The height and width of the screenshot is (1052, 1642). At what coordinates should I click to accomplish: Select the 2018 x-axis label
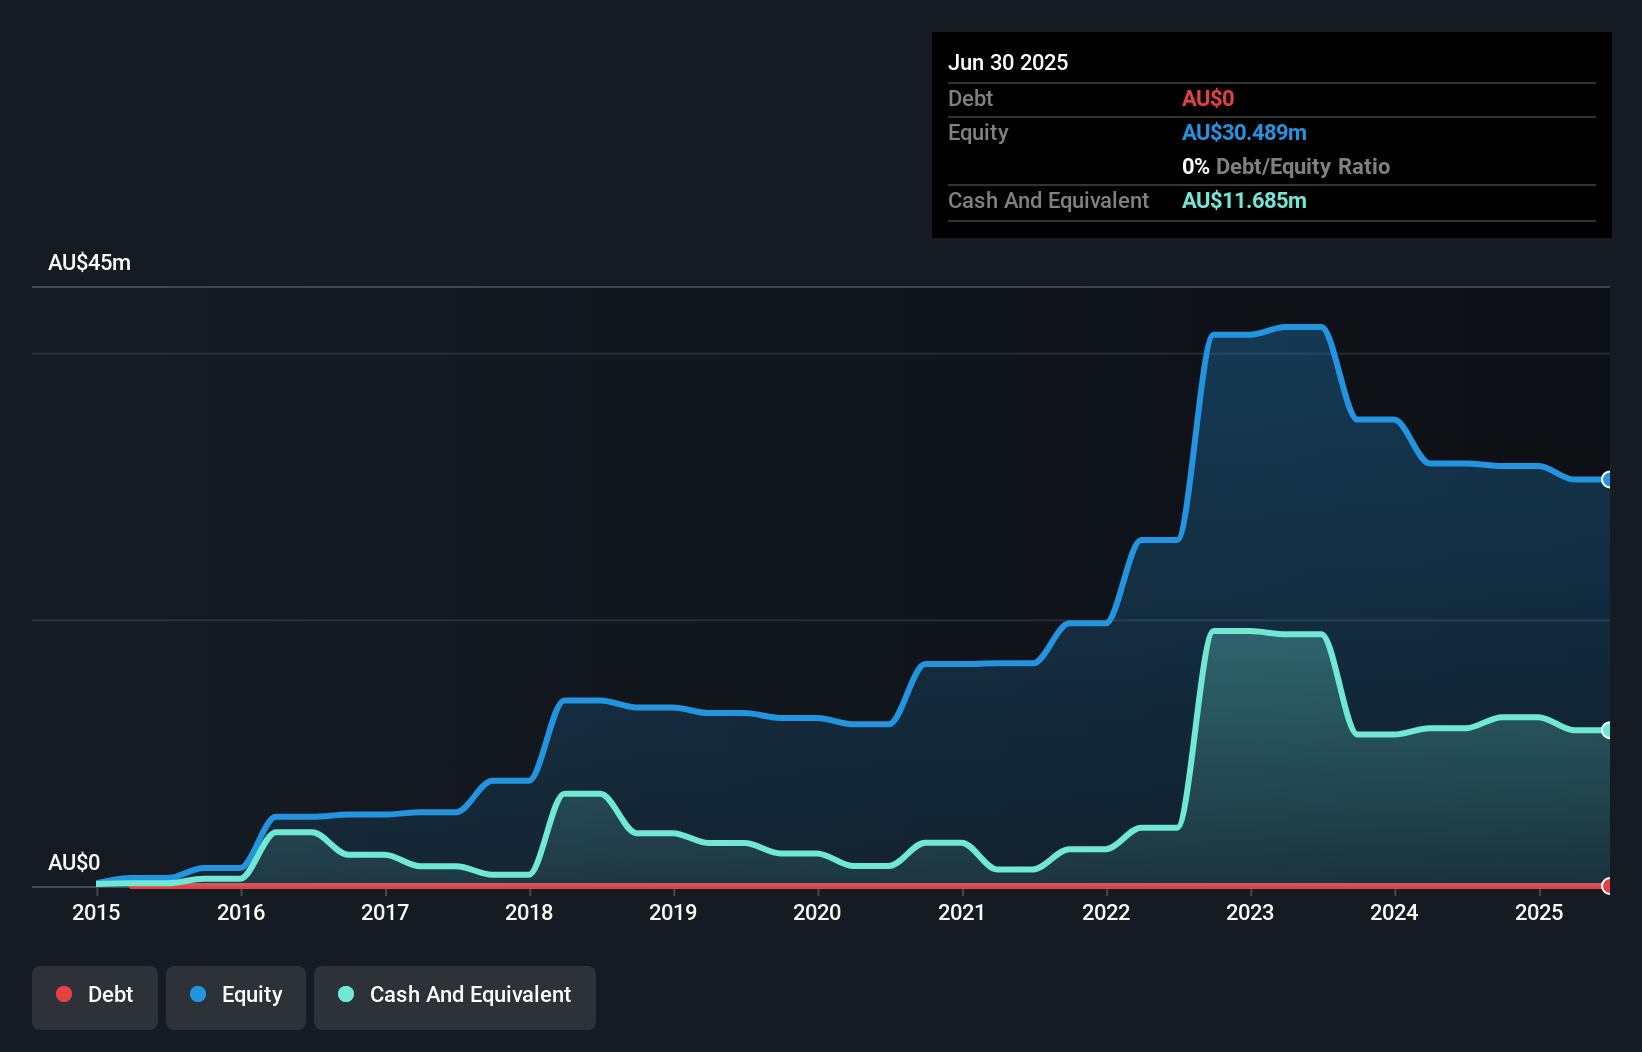(529, 912)
